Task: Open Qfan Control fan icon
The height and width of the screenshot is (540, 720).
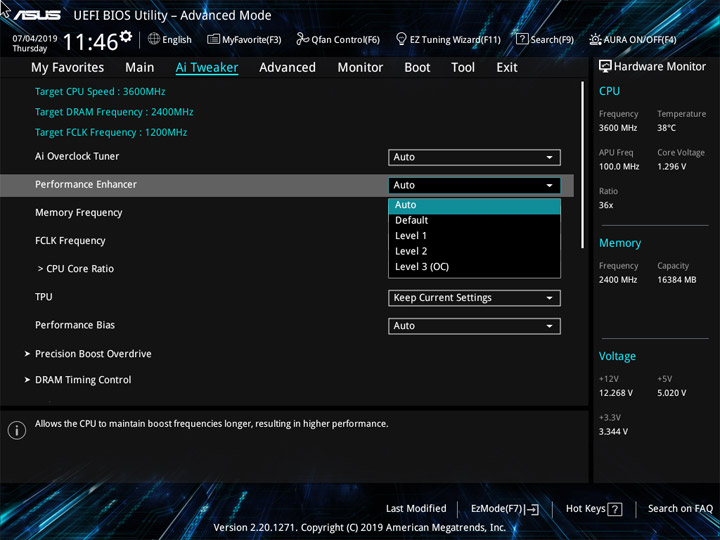Action: [x=302, y=39]
